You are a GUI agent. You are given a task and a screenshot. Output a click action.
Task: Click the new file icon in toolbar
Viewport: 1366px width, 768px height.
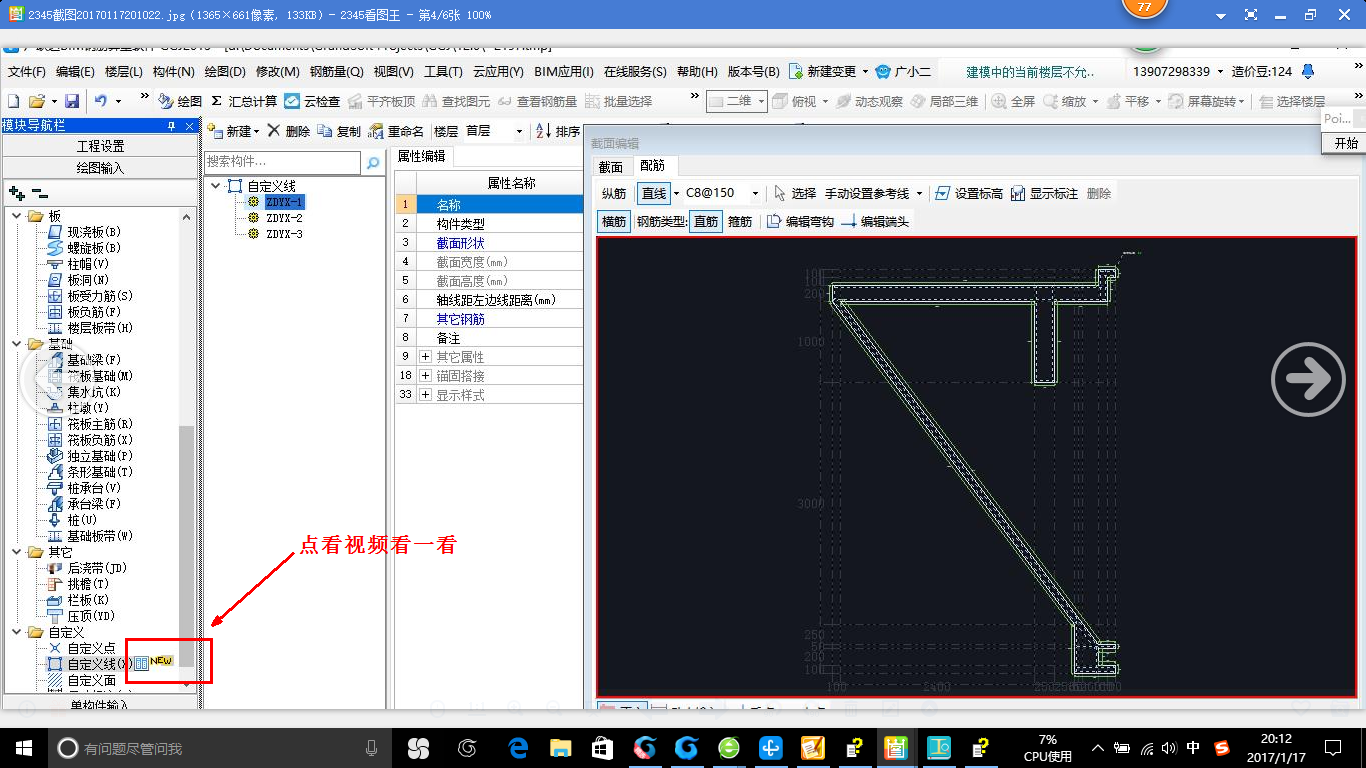[x=13, y=101]
